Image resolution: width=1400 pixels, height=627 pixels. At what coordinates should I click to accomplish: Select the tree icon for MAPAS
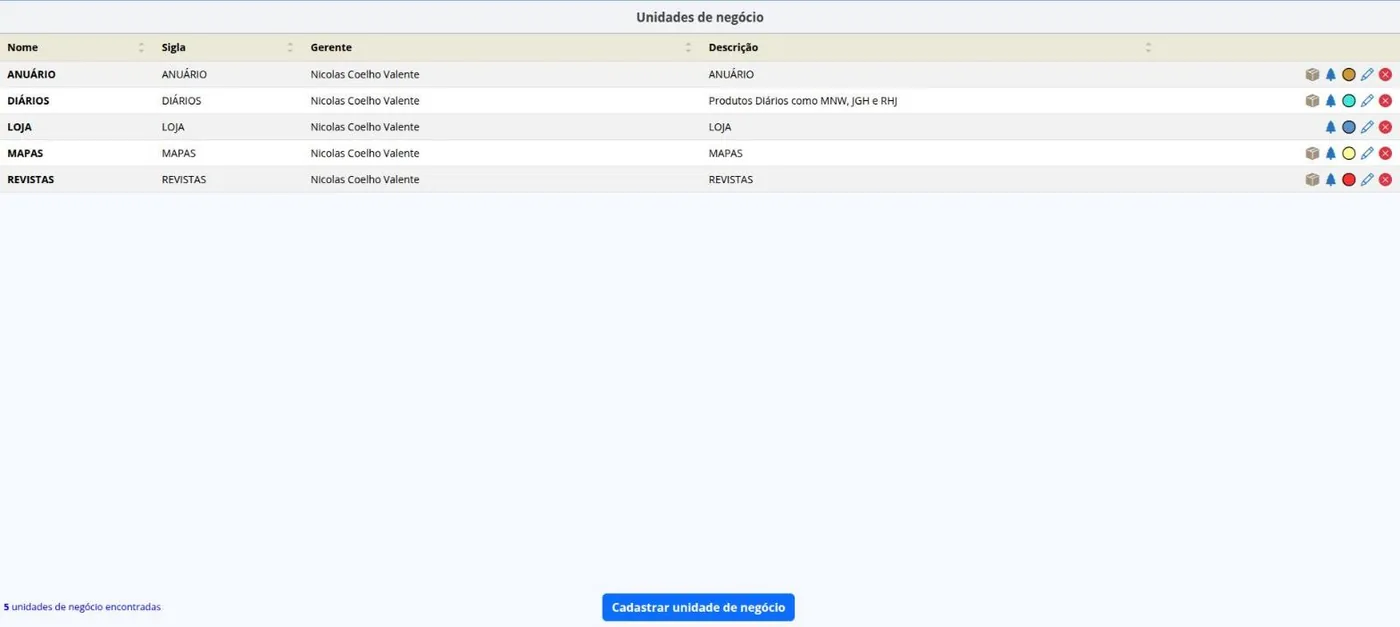pos(1331,153)
